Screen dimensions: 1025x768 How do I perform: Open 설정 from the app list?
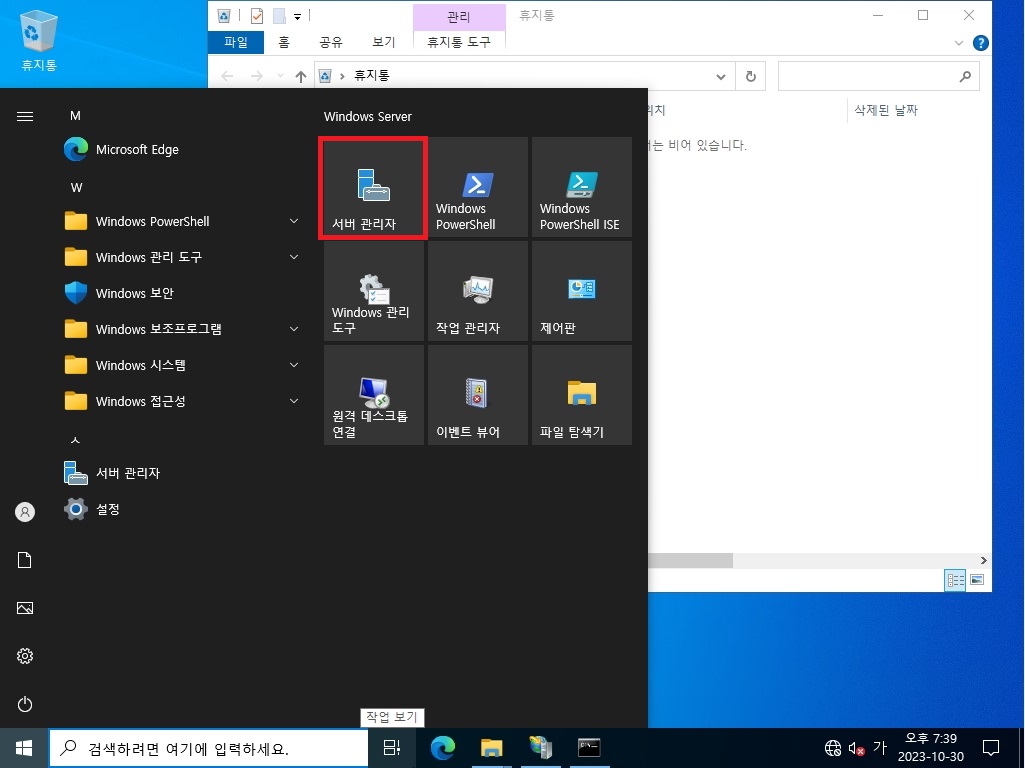click(x=183, y=509)
